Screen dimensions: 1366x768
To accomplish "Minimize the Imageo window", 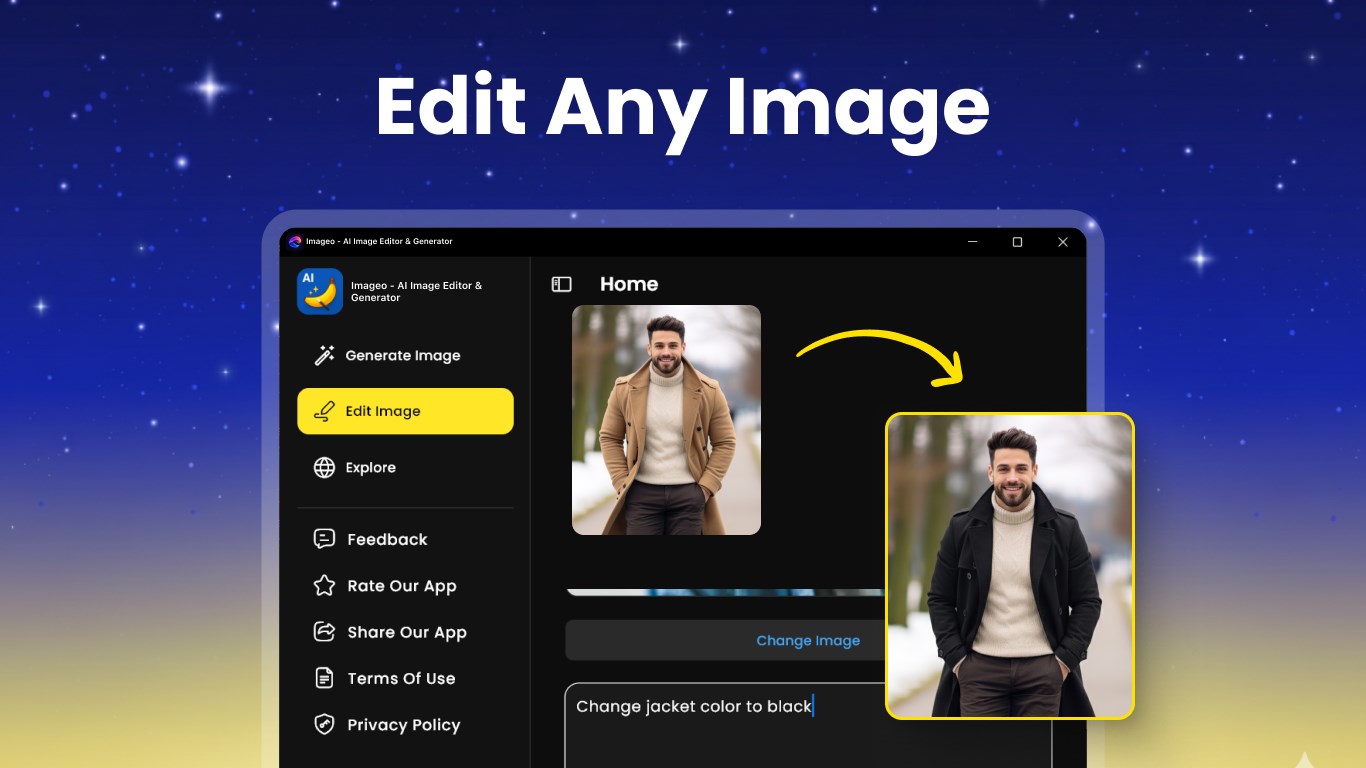I will [x=972, y=242].
